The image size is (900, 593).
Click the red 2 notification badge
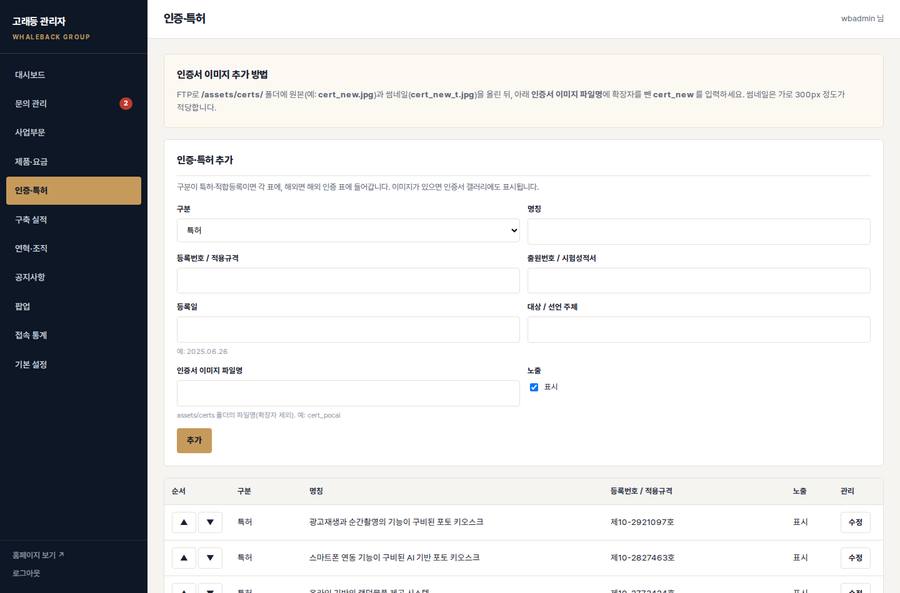[x=126, y=103]
